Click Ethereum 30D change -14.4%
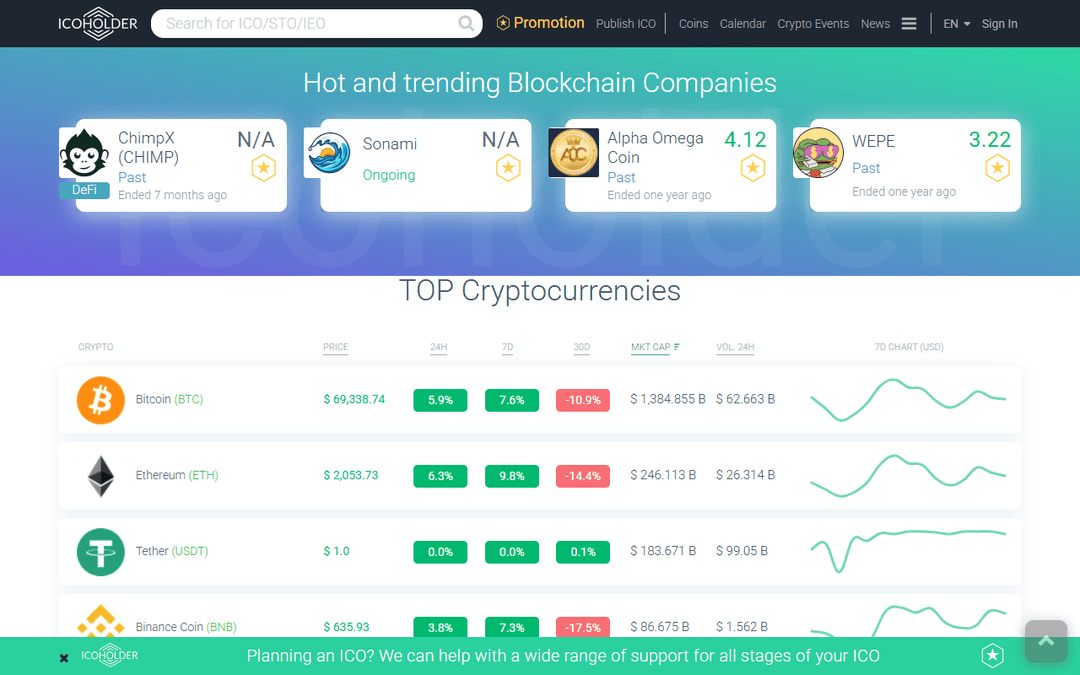Image resolution: width=1080 pixels, height=675 pixels. click(x=583, y=476)
